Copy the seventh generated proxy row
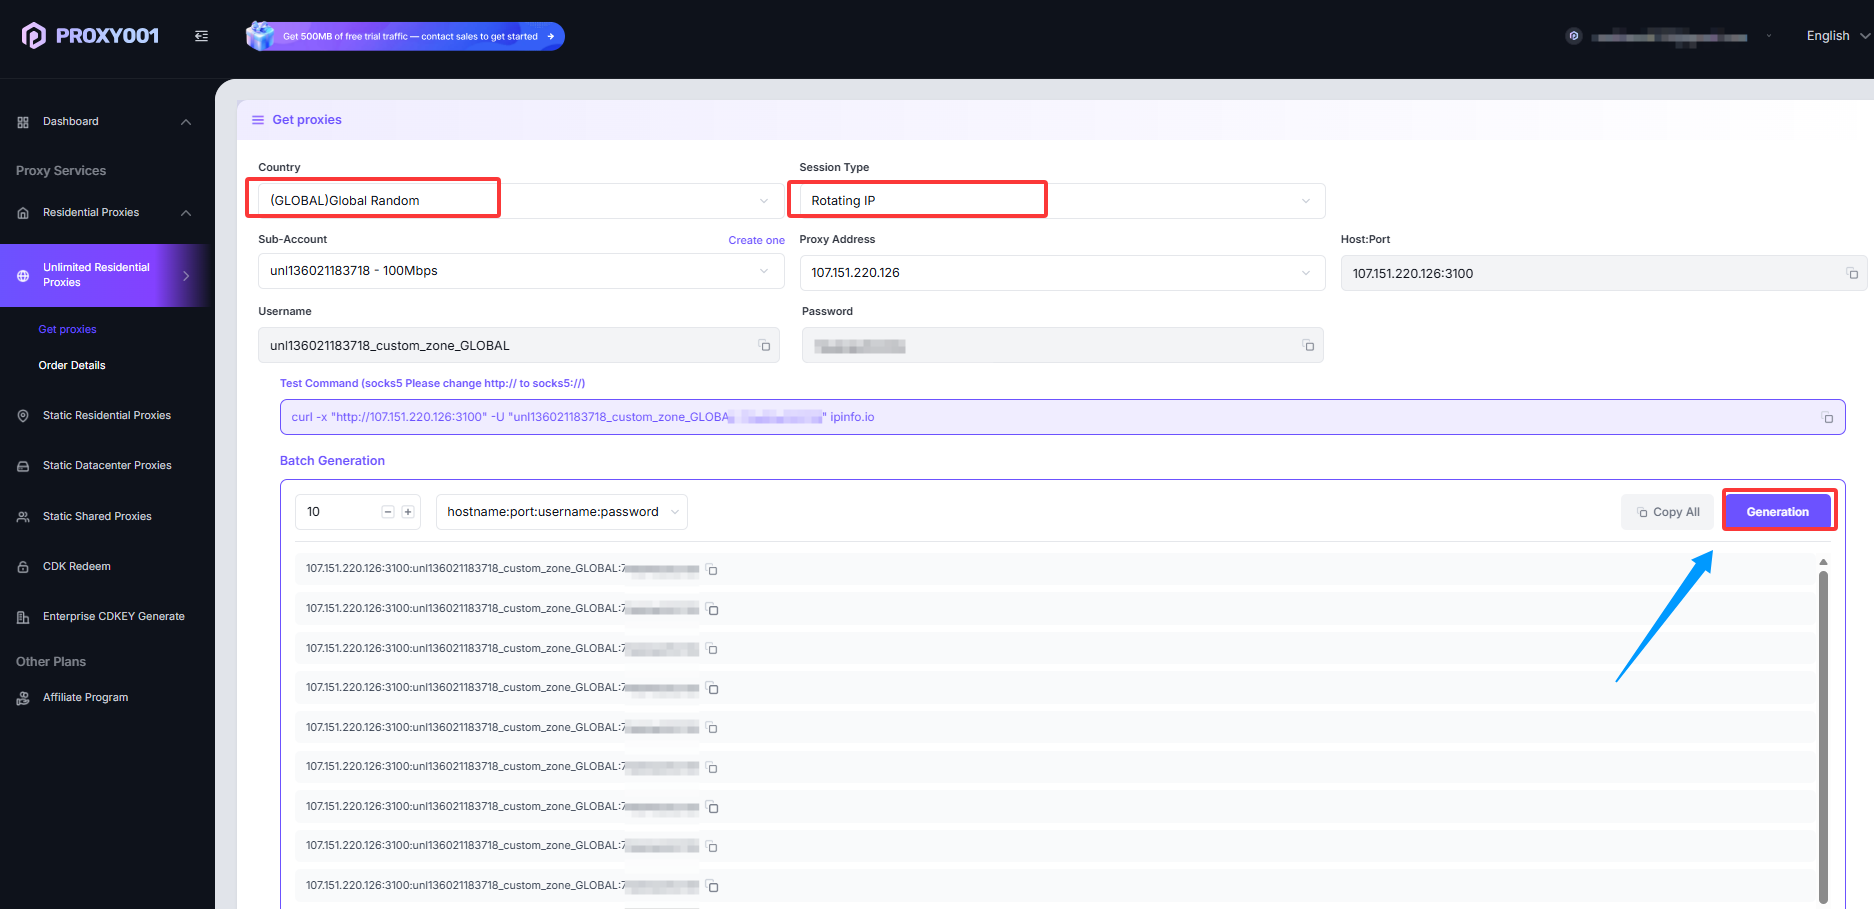Image resolution: width=1874 pixels, height=909 pixels. click(712, 807)
